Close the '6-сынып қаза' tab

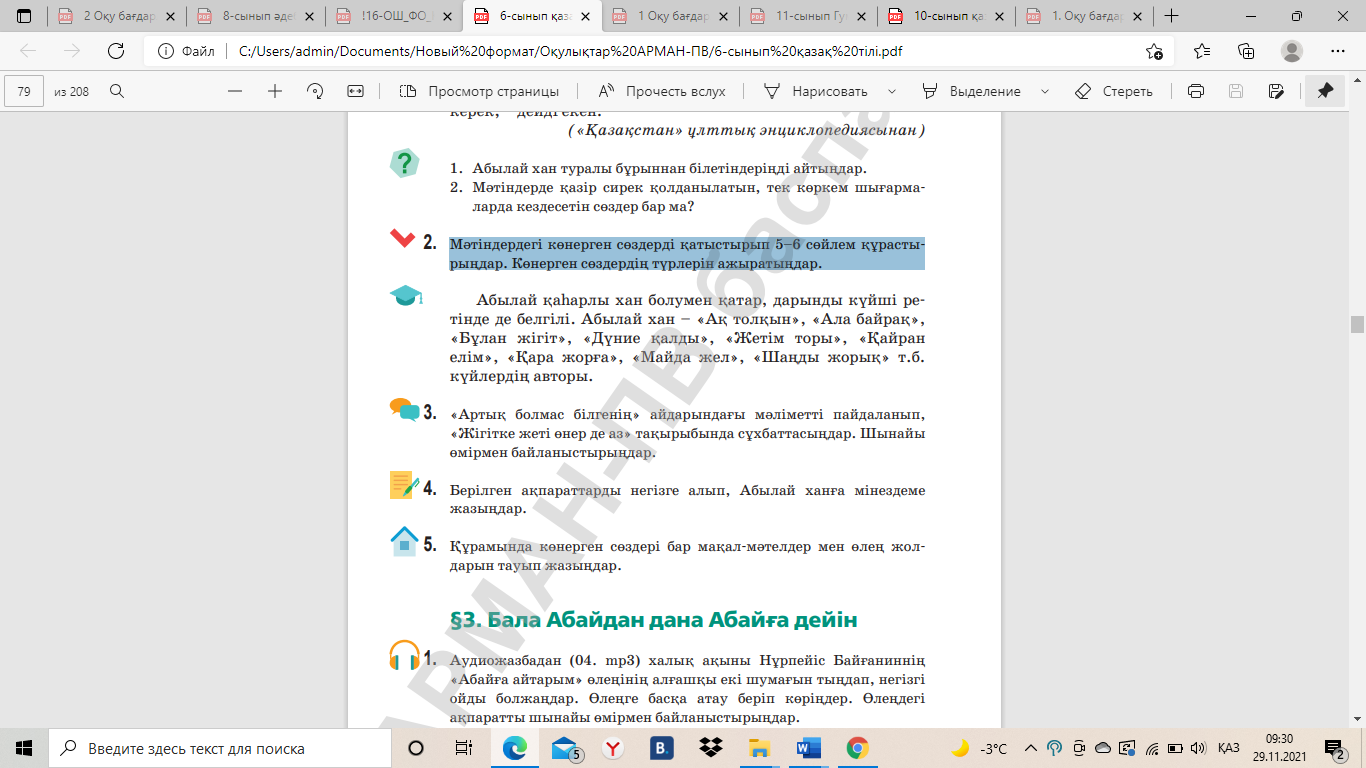click(583, 16)
